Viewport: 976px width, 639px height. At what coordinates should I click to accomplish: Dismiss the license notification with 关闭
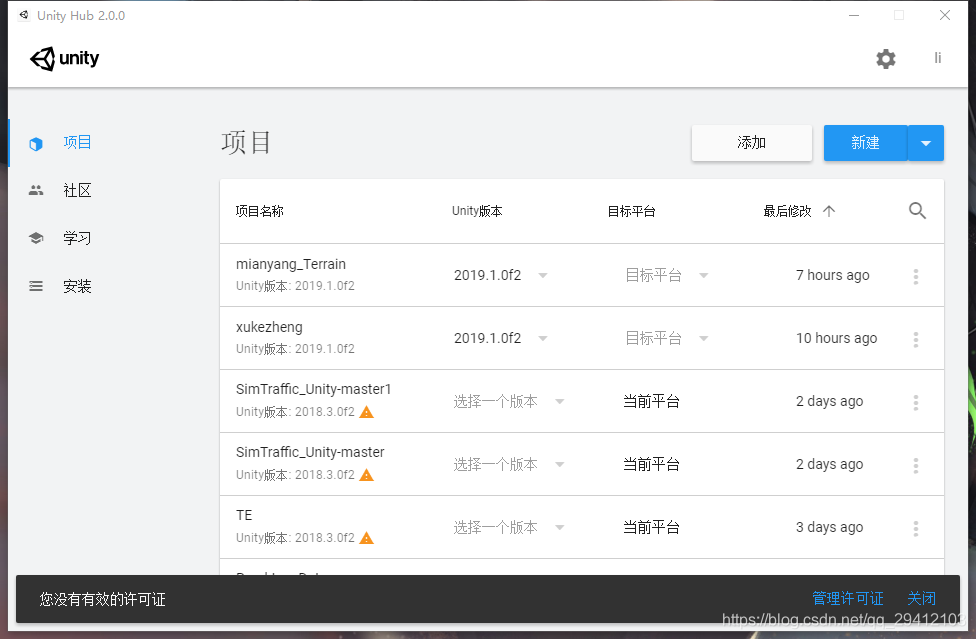[921, 599]
